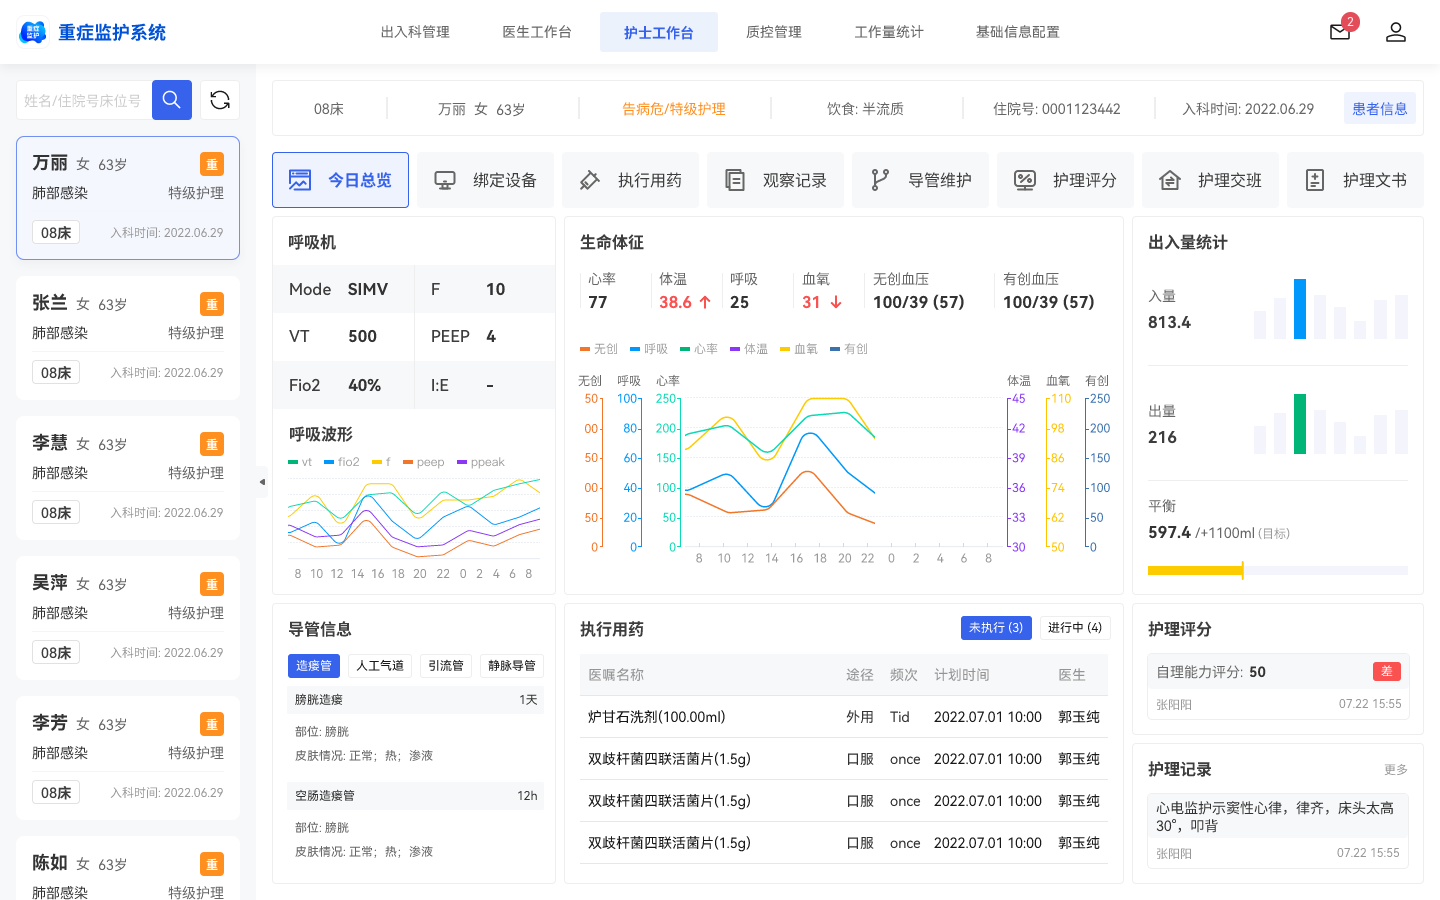Click the 膀胱造瘘 catheter entry
Screen dimensions: 1440x900
tap(416, 700)
